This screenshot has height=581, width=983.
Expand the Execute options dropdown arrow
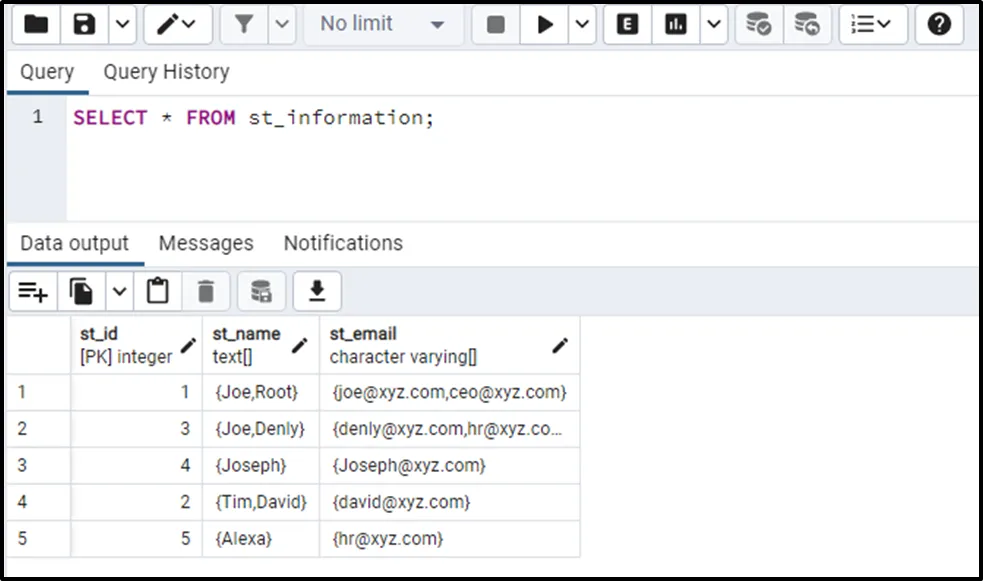tap(582, 25)
